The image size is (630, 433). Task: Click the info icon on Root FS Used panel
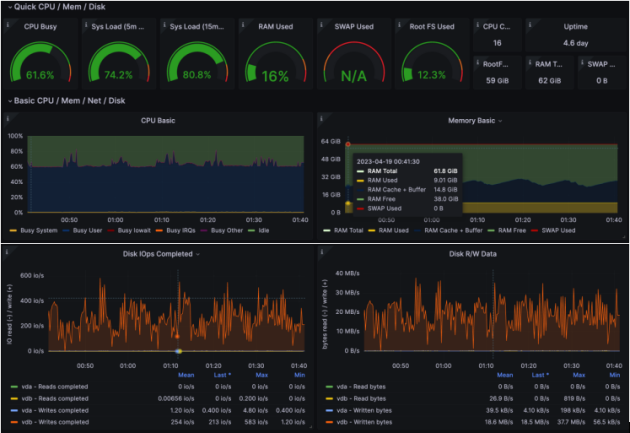tap(398, 21)
